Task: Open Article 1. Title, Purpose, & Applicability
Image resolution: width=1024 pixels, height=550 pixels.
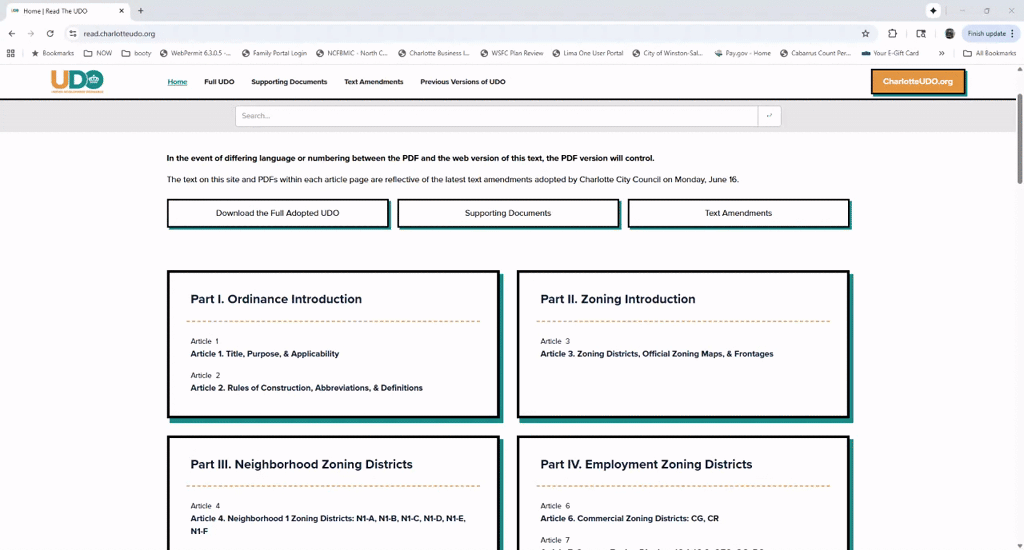Action: coord(264,353)
